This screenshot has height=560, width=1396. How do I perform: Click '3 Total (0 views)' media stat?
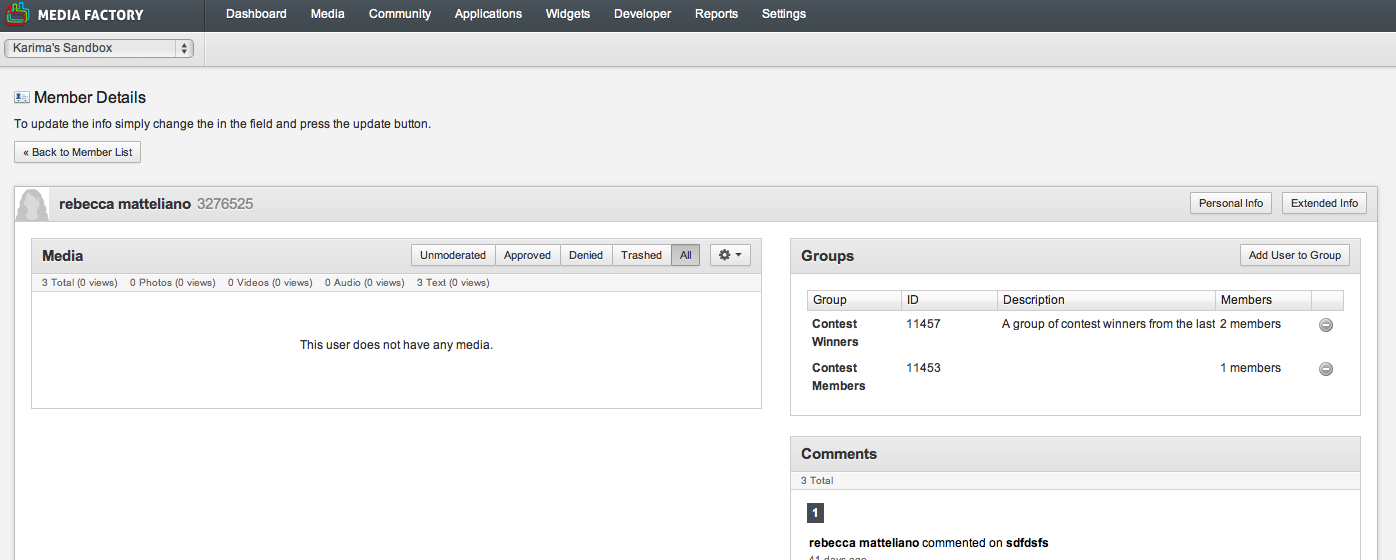coord(80,283)
